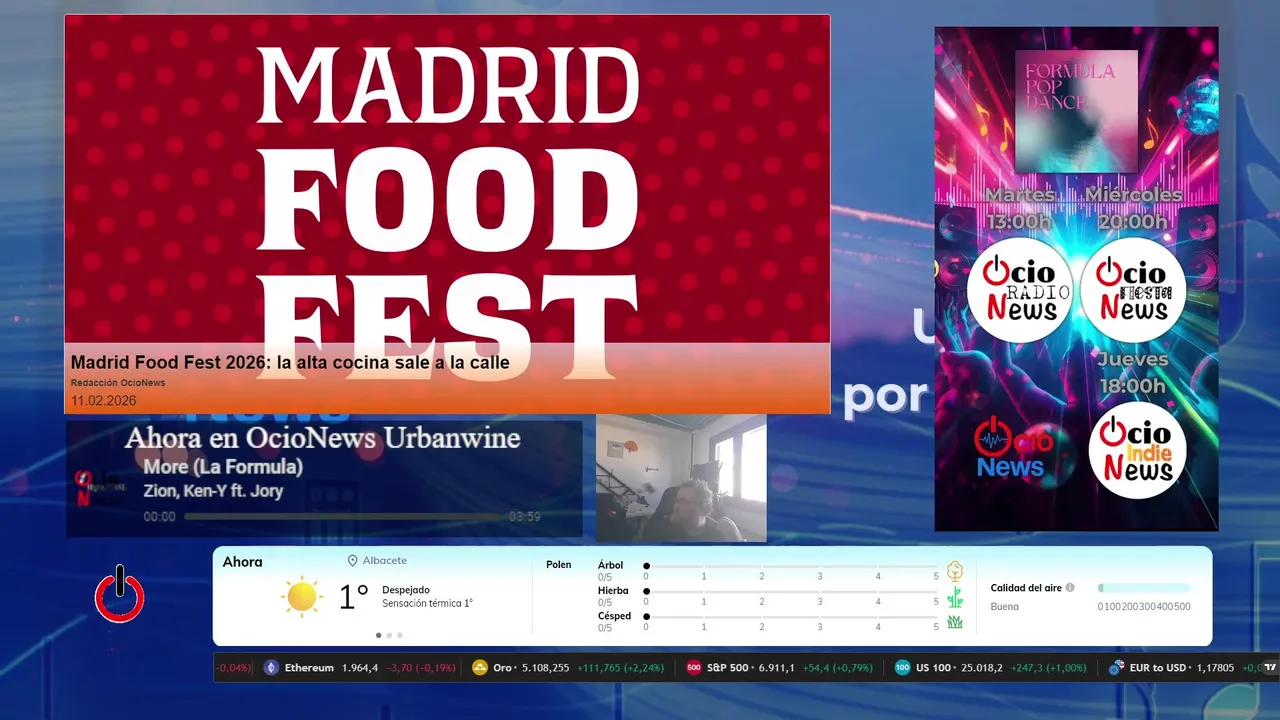This screenshot has height=720, width=1280.
Task: Click the artist Zion, Ken-Y ft. Jory
Action: point(213,491)
